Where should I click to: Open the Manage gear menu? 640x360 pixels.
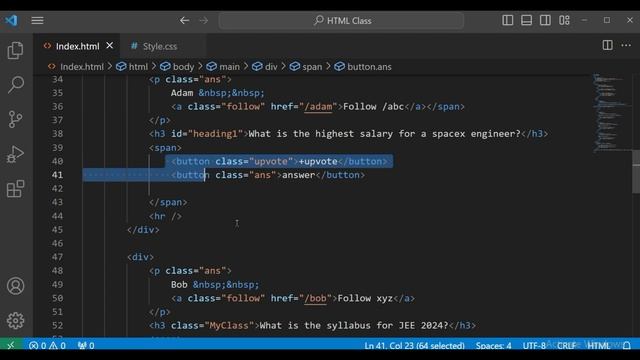click(16, 320)
